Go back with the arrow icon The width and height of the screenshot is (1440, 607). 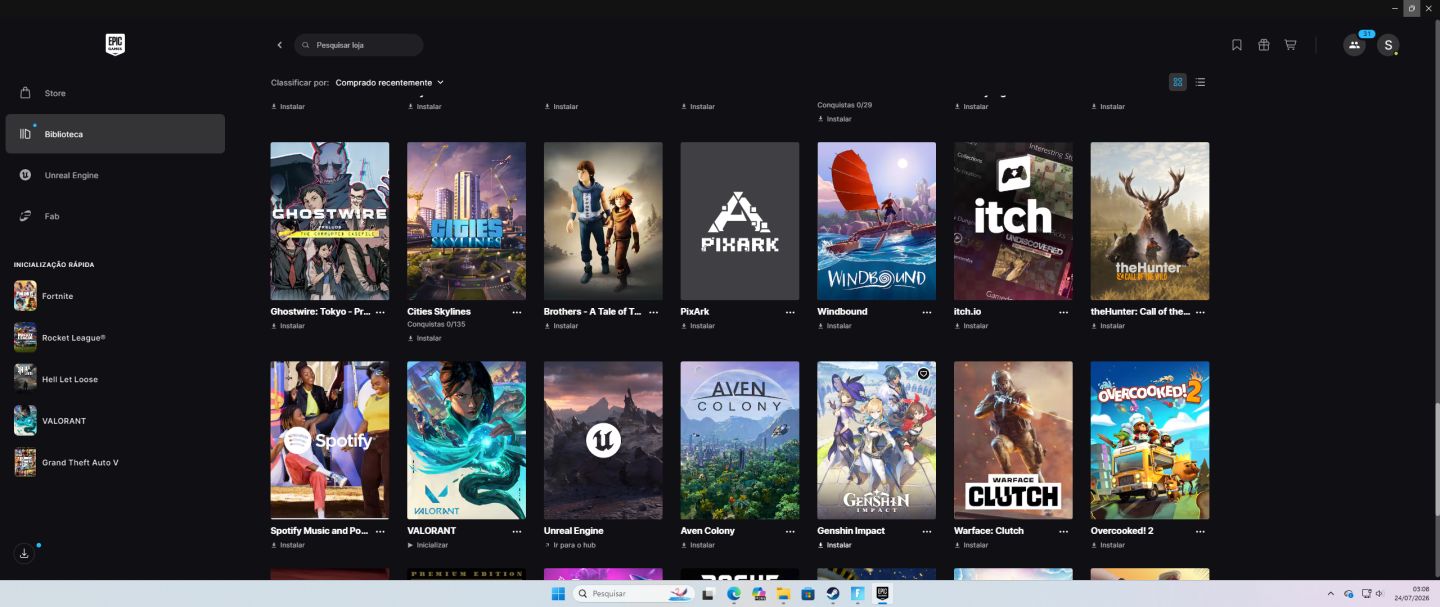(x=280, y=45)
